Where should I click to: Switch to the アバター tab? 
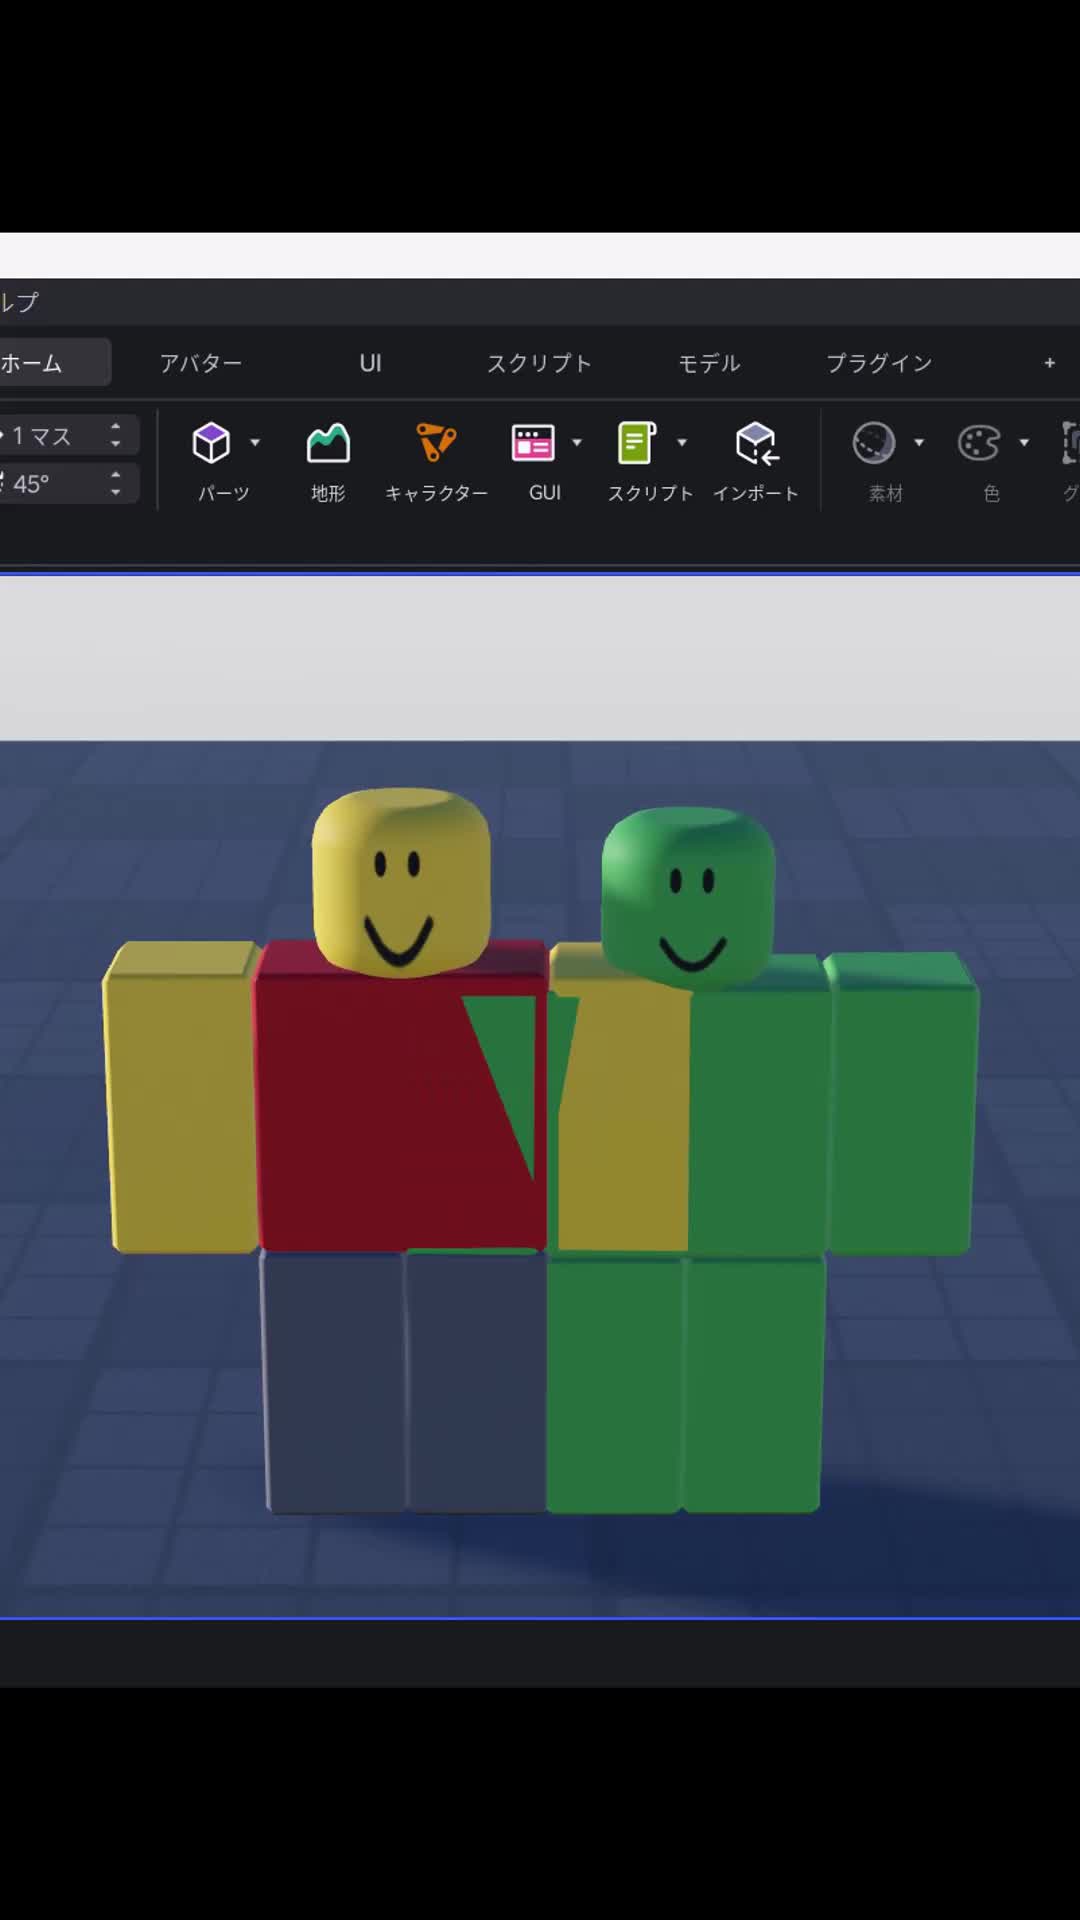(201, 363)
